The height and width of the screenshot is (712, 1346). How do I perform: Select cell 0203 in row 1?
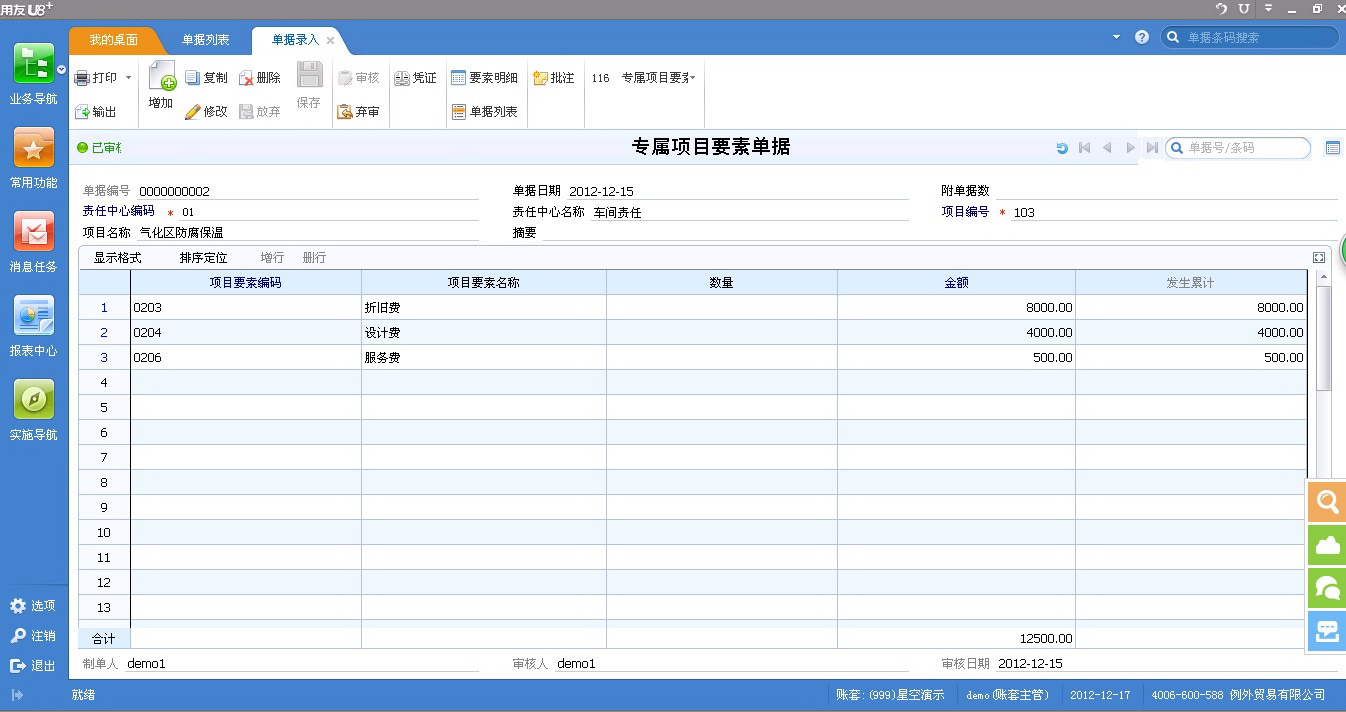tap(246, 308)
